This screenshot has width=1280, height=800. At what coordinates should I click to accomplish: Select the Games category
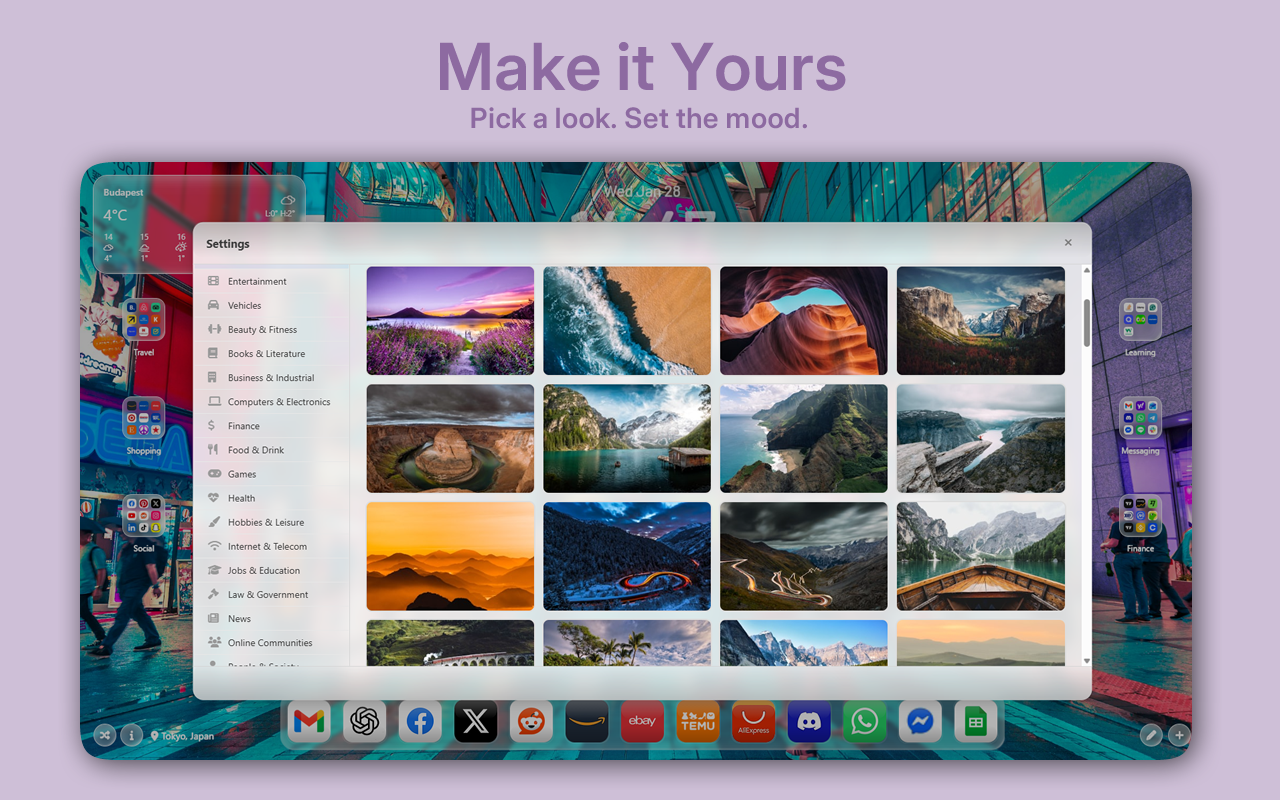[272, 474]
